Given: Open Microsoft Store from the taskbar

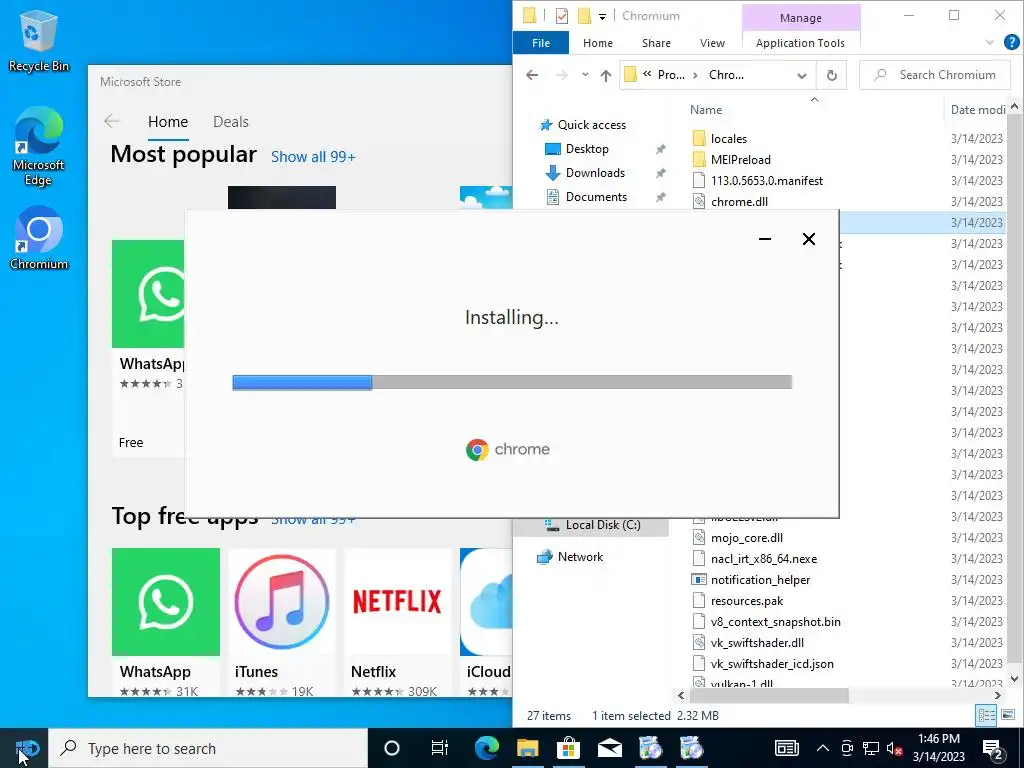Looking at the screenshot, I should 569,748.
